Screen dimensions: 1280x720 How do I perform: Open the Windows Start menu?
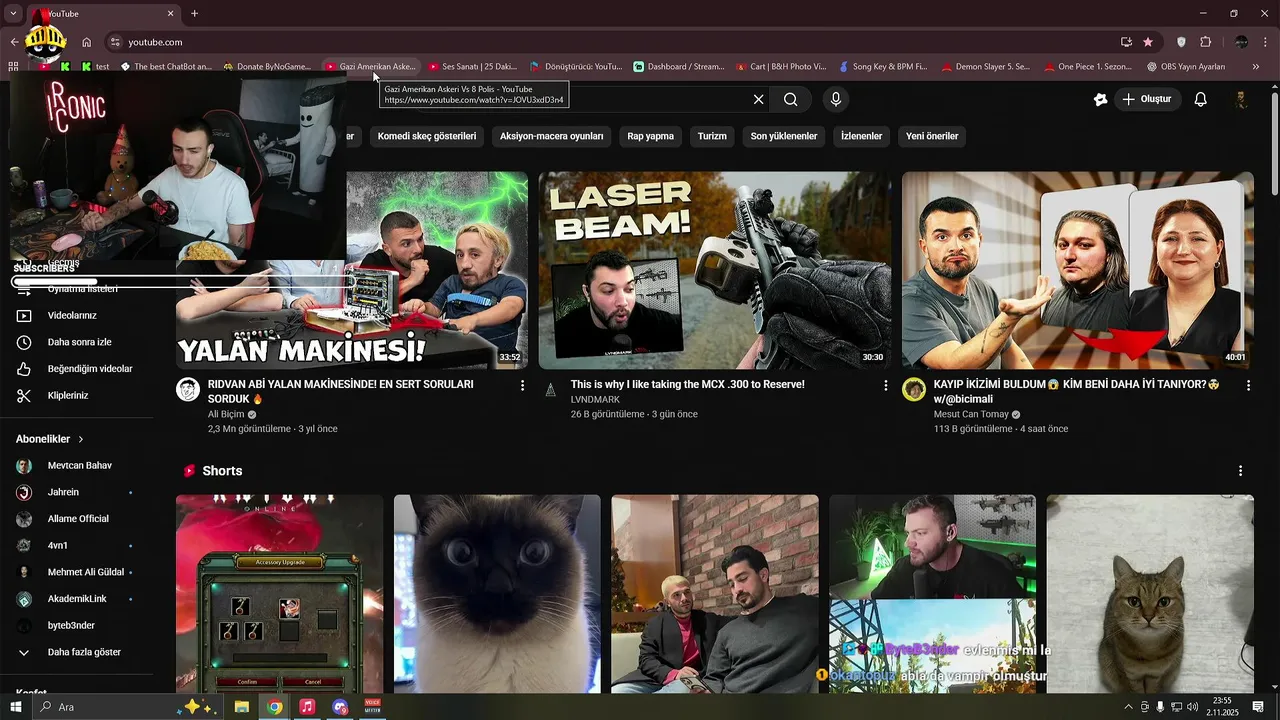[x=15, y=707]
